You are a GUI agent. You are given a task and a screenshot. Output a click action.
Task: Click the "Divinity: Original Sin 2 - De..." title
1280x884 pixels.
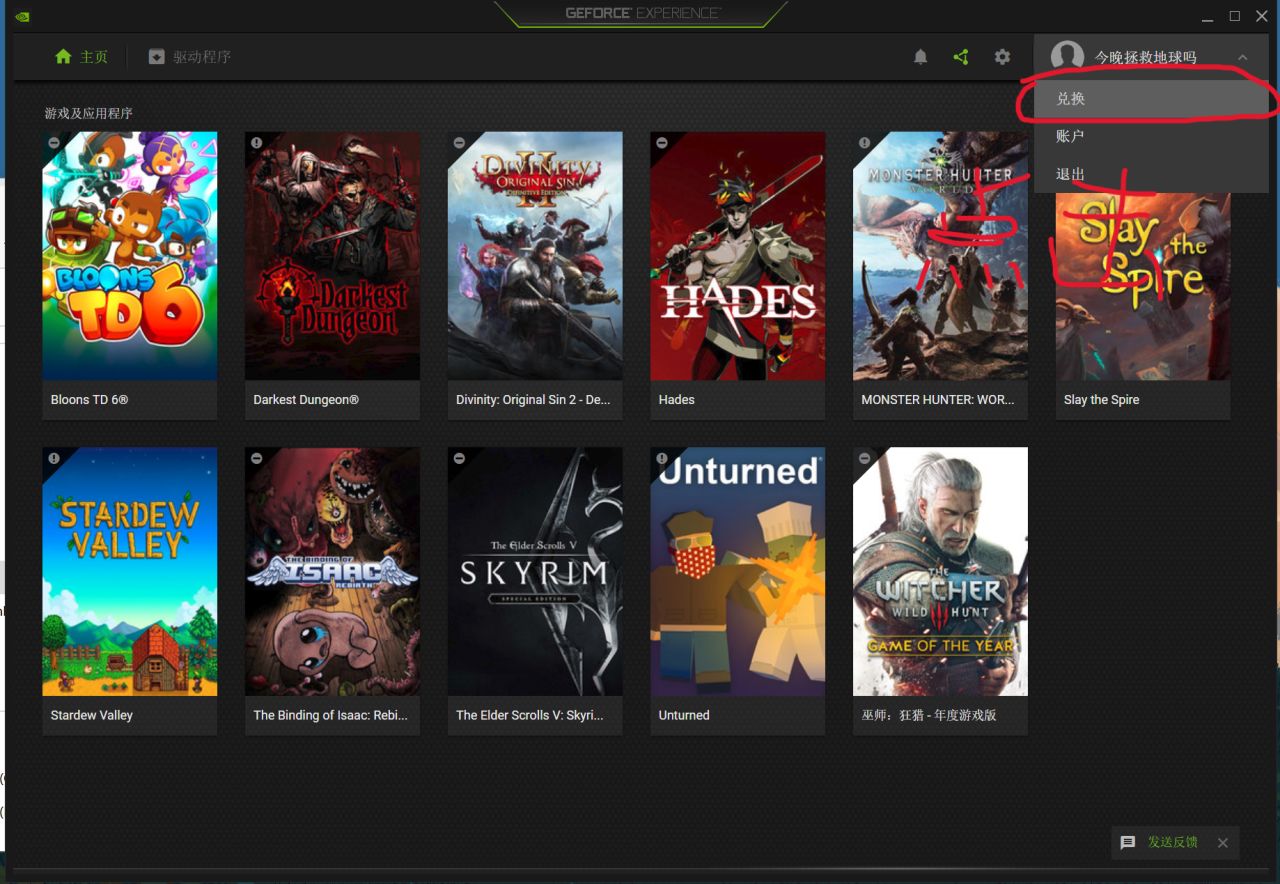point(533,400)
